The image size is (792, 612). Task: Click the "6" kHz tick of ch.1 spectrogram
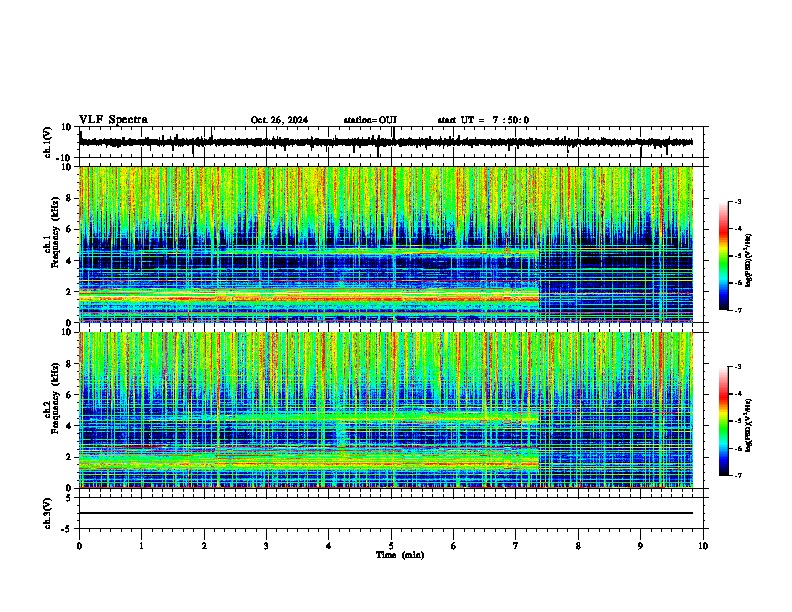click(x=70, y=229)
